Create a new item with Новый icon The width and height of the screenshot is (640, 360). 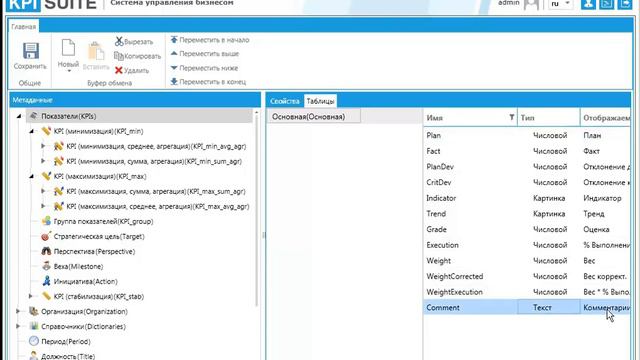pyautogui.click(x=68, y=48)
